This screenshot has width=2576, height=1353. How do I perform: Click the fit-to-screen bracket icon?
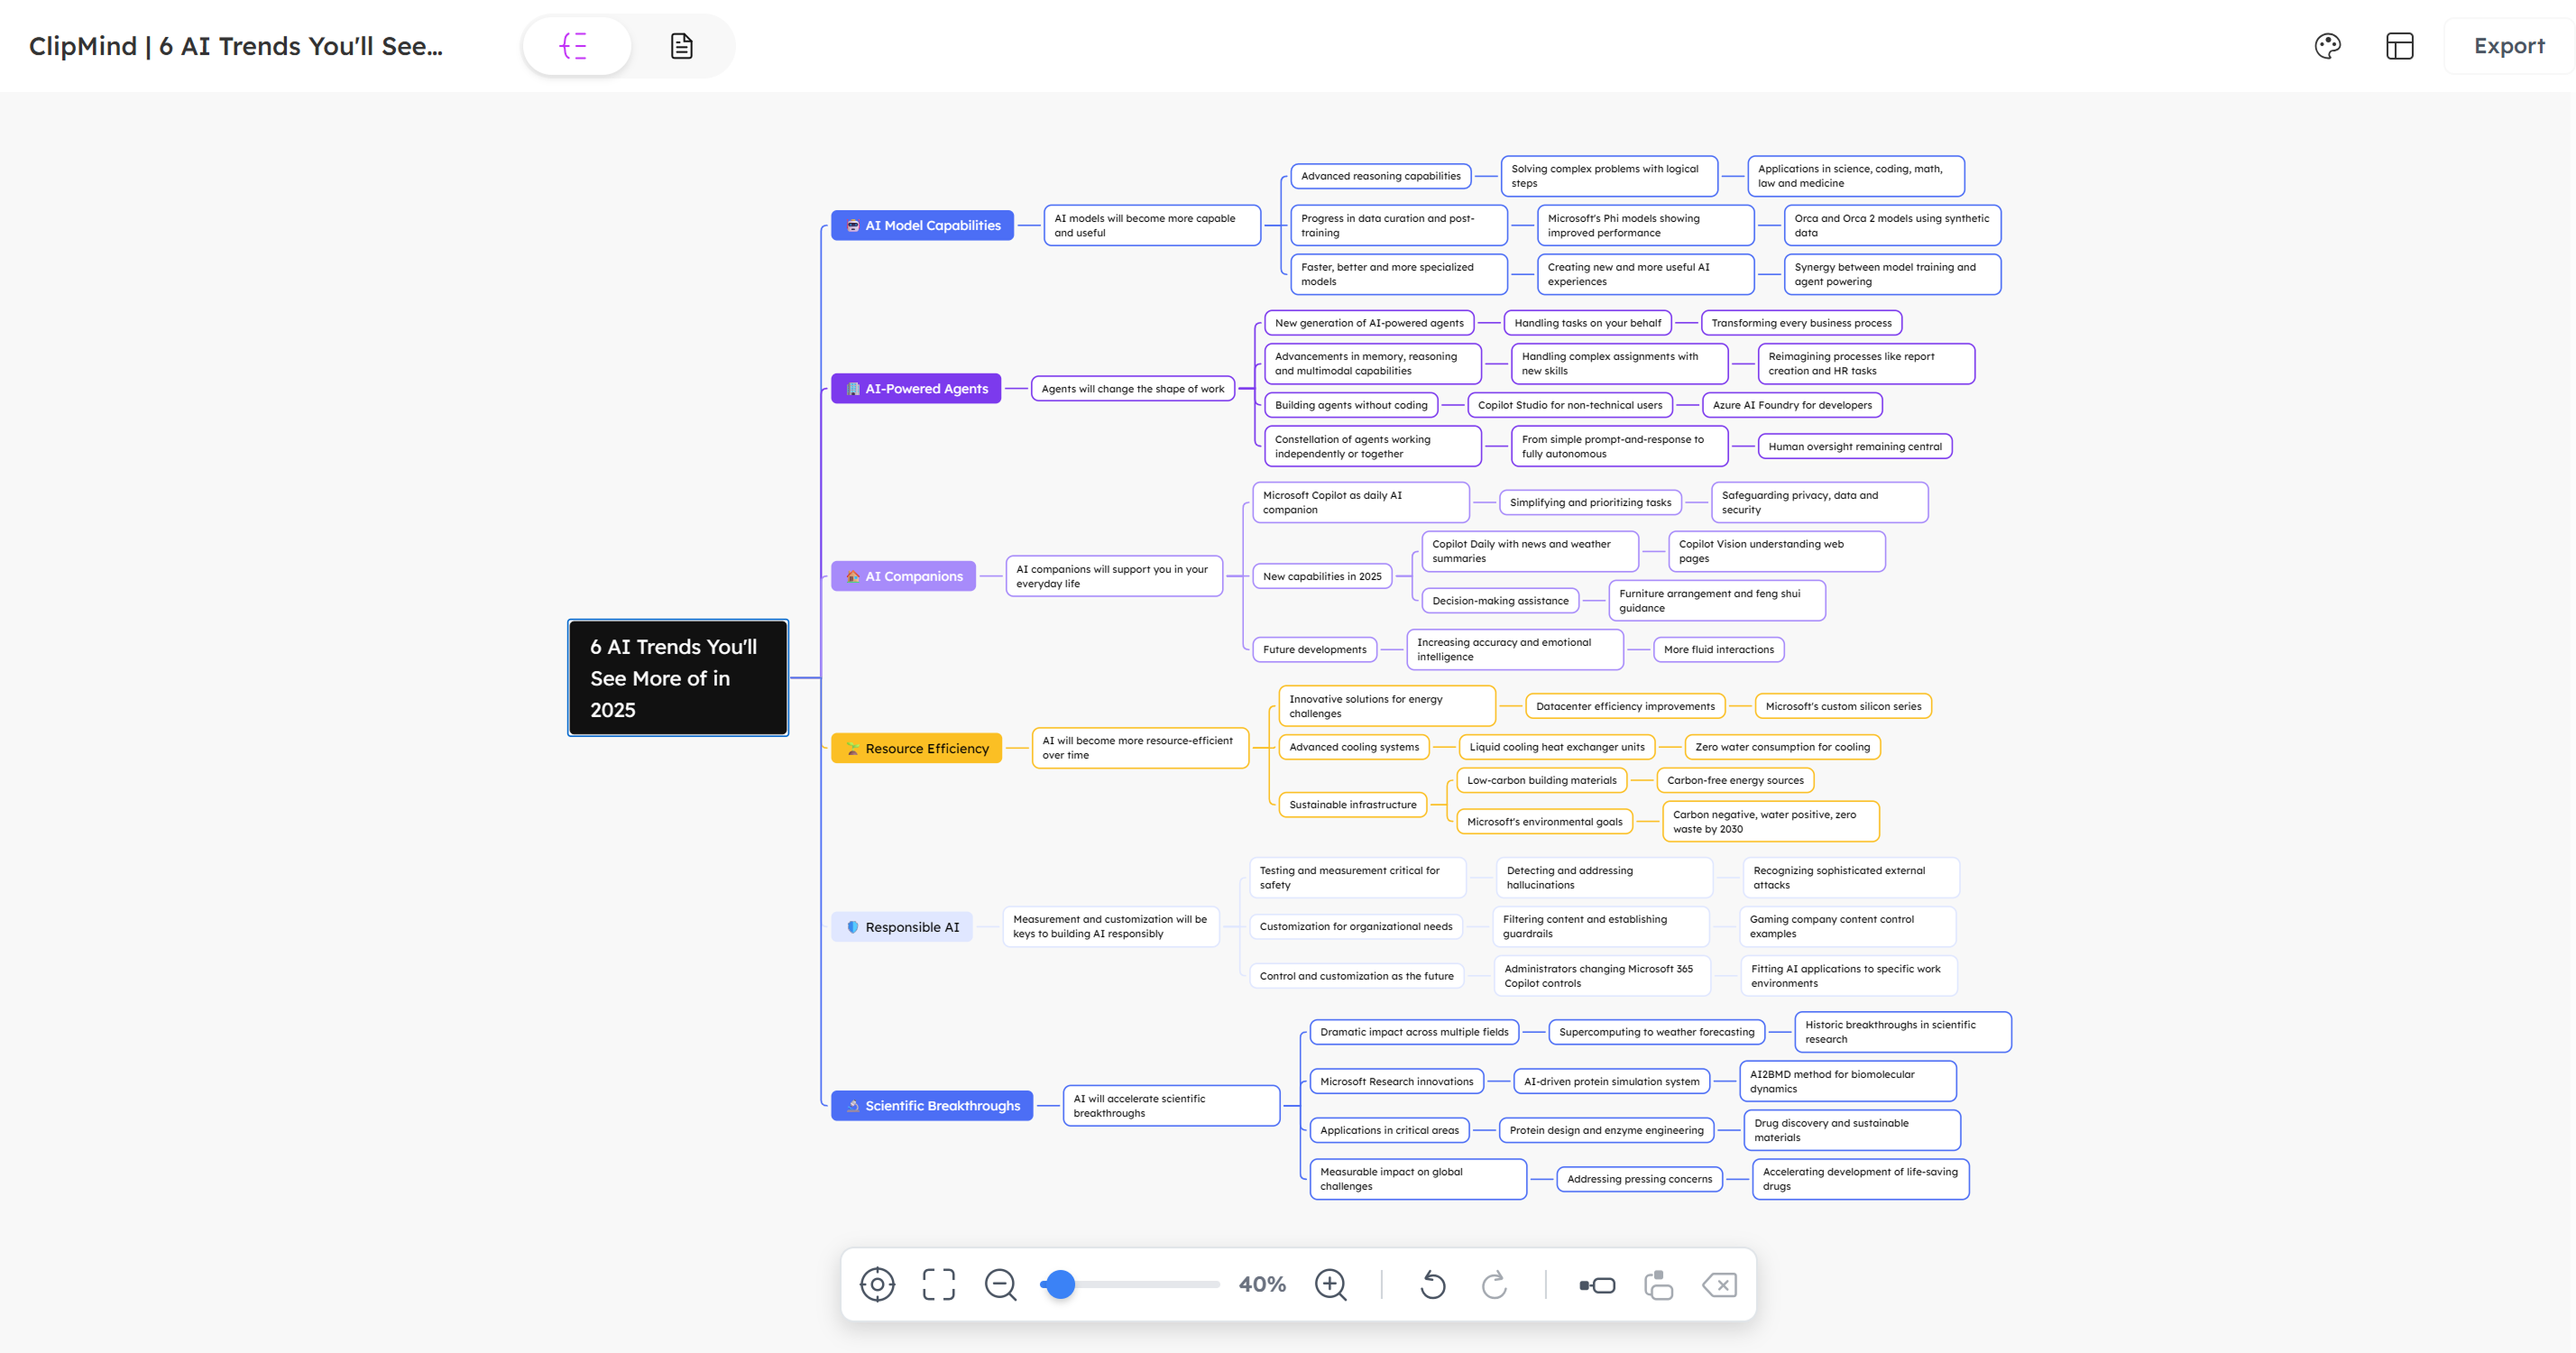point(938,1284)
